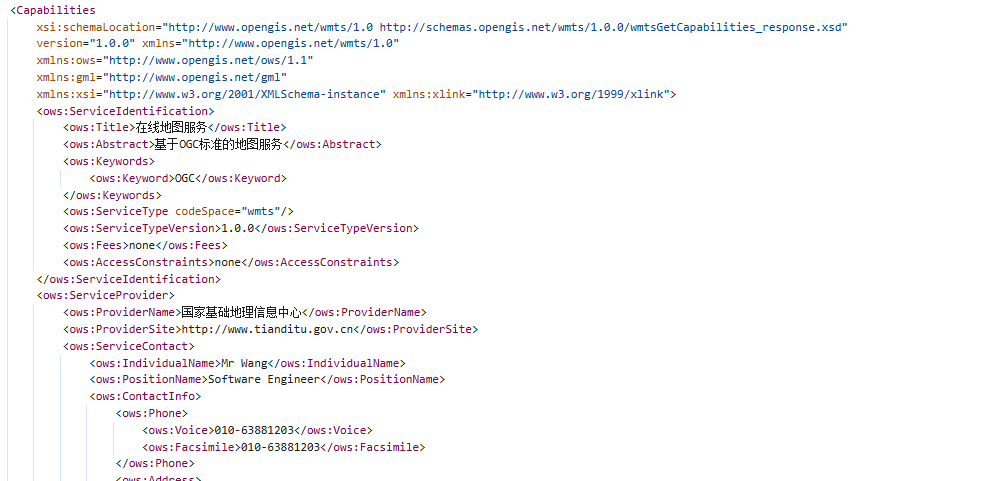
Task: Select the ServiceTypeVersion value 1.0.0
Action: coord(237,228)
